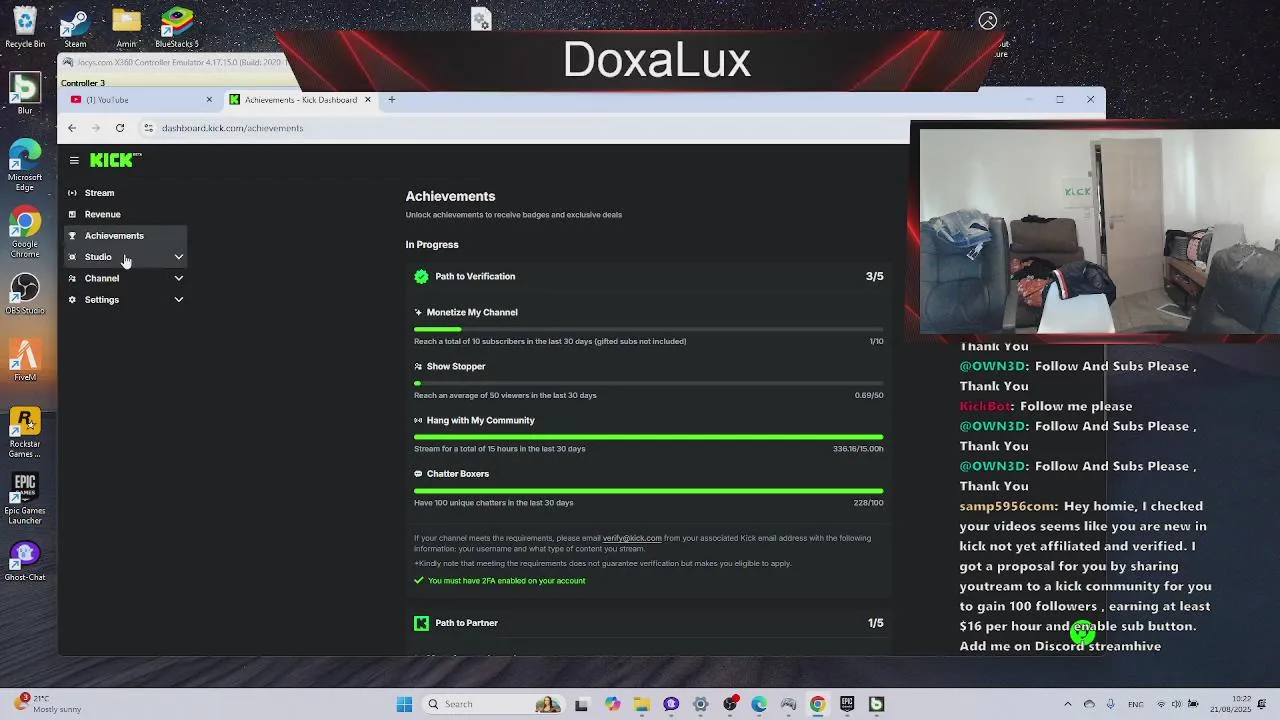
Task: Click 'You must have 2FA enabled on your account'
Action: tap(506, 581)
